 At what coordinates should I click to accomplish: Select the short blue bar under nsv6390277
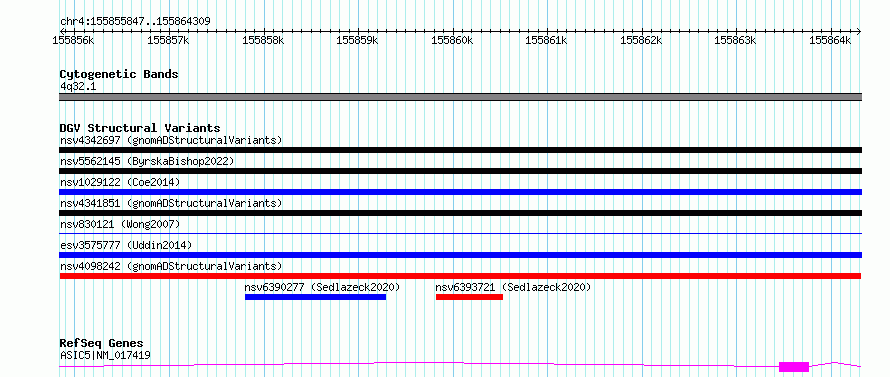point(316,297)
